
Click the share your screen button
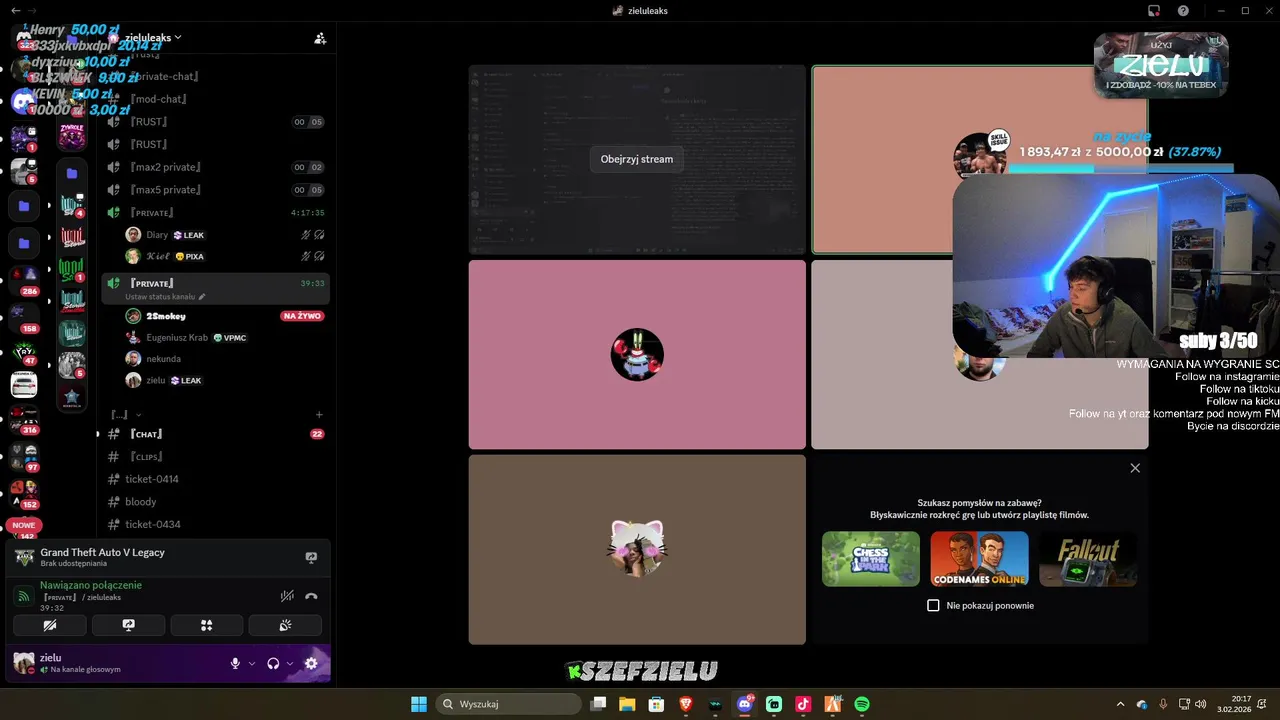pyautogui.click(x=128, y=626)
